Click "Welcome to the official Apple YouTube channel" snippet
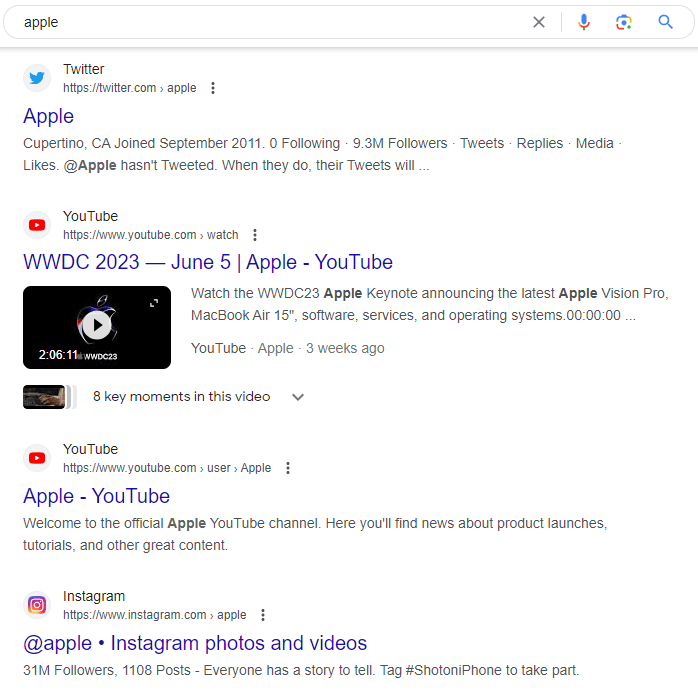Screen dimensions: 698x696 [x=315, y=534]
